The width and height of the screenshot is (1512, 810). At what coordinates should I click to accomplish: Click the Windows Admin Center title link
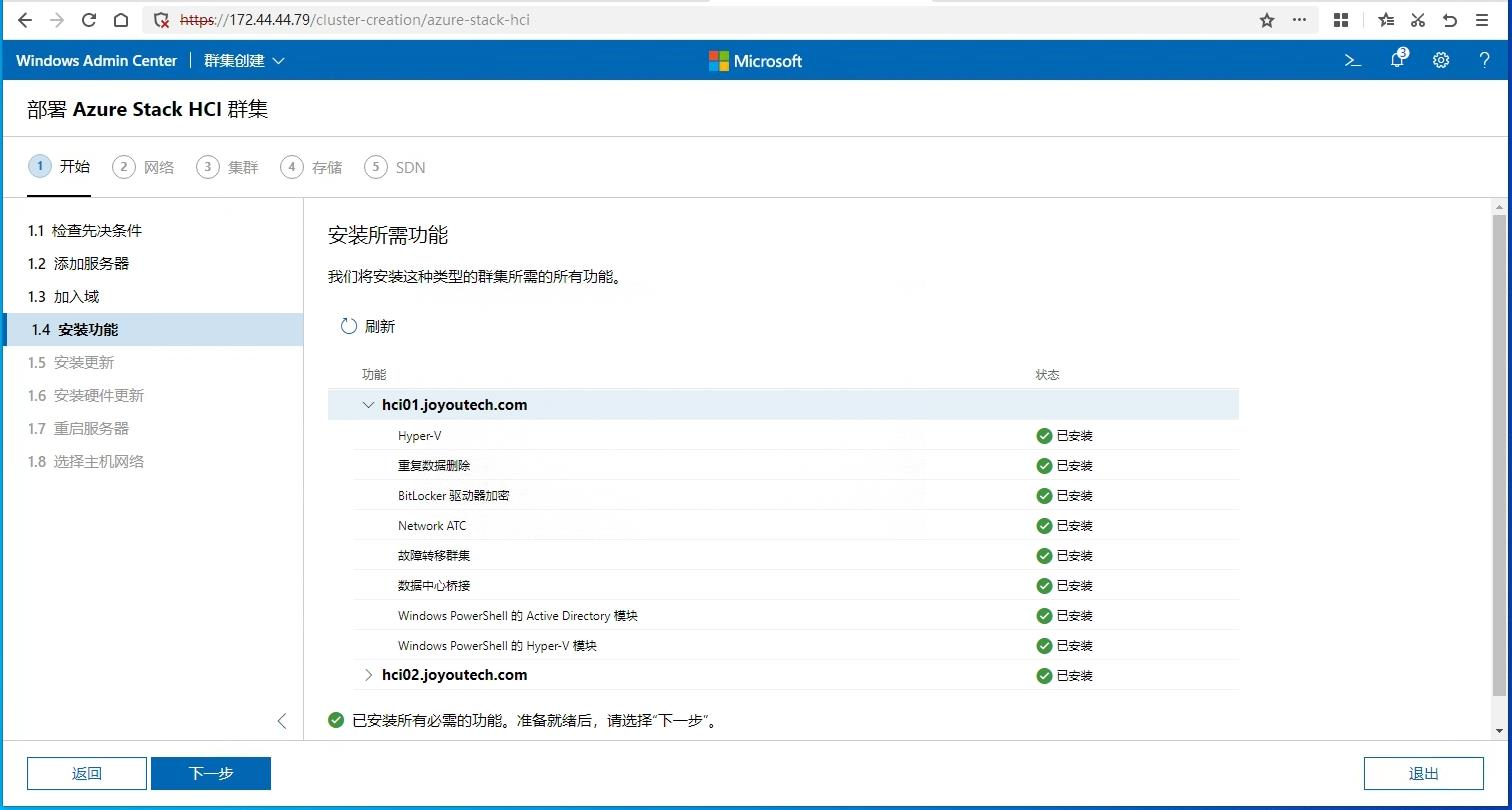coord(96,61)
